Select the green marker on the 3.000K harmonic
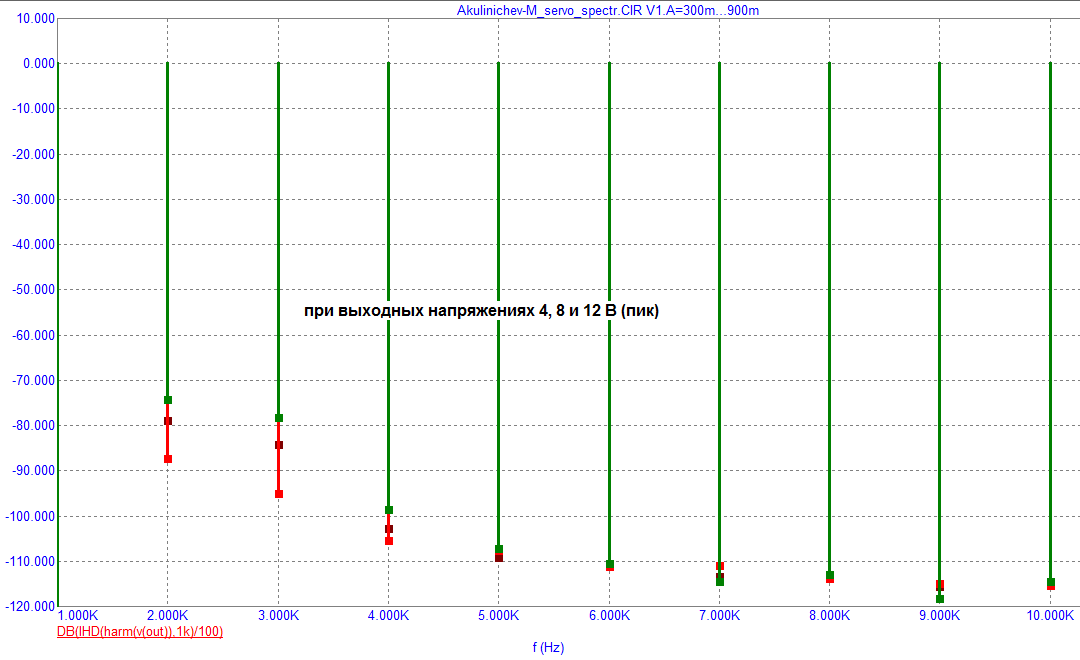The width and height of the screenshot is (1080, 660). [279, 418]
